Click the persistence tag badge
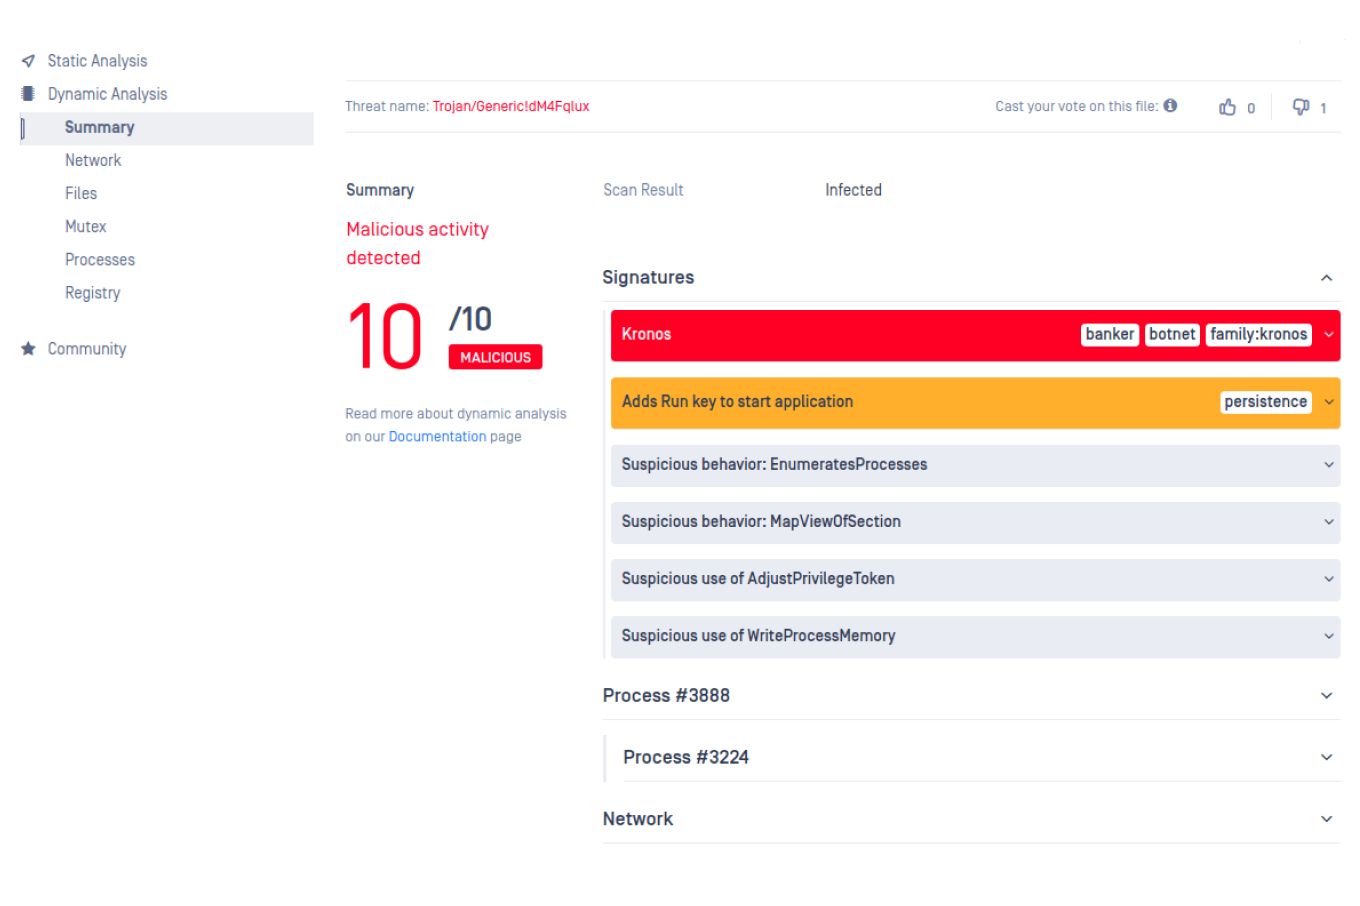 [1265, 402]
